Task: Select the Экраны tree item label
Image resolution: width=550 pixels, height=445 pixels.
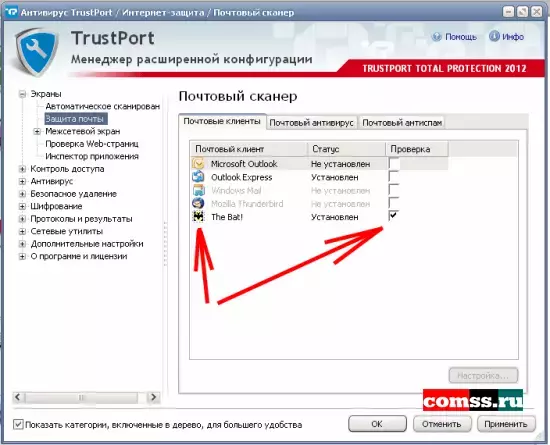Action: [46, 94]
